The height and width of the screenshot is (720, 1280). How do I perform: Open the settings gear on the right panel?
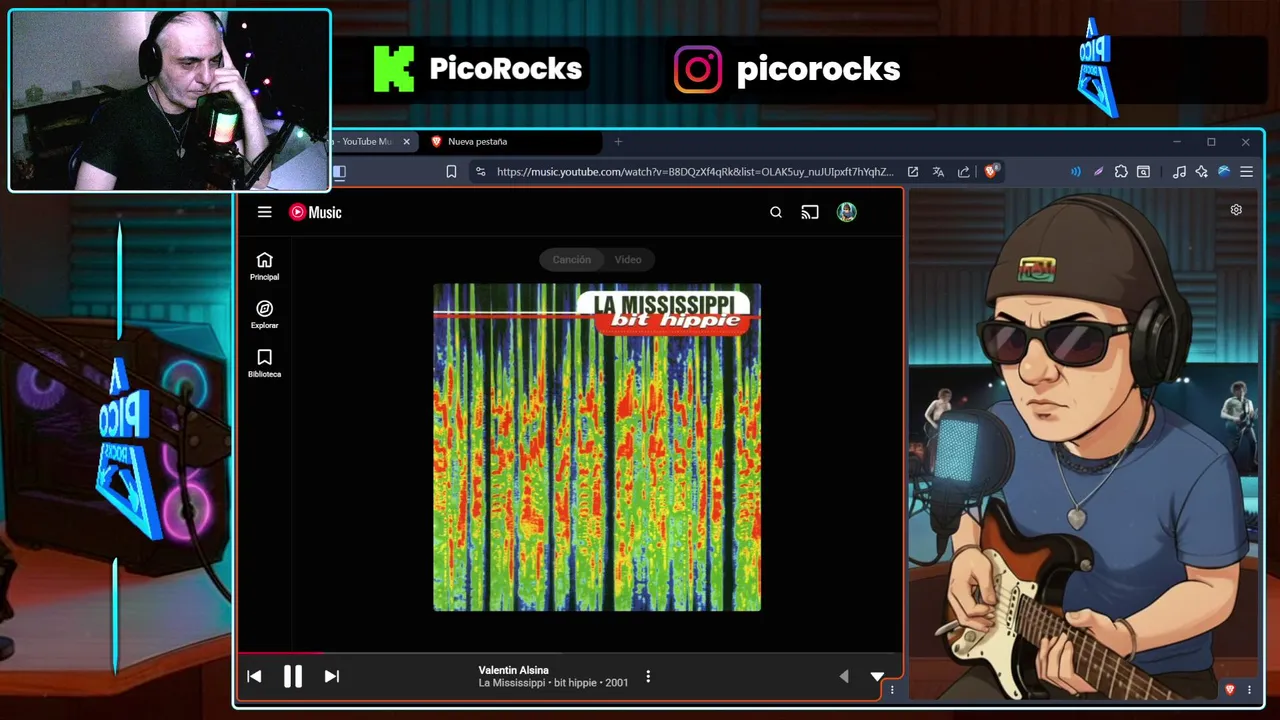point(1236,210)
